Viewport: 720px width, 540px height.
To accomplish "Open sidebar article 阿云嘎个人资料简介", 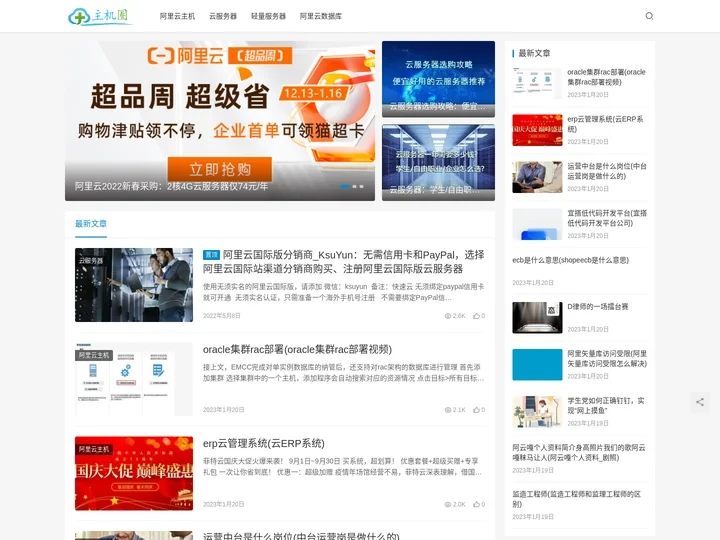I will (579, 452).
